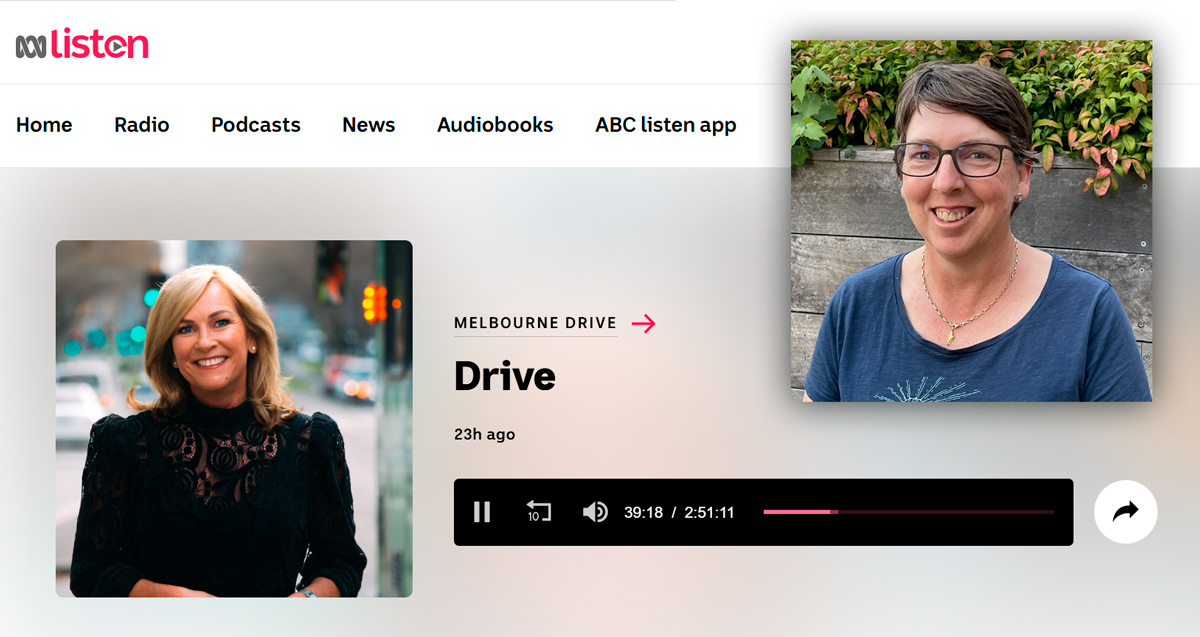Screen dimensions: 1200x637
Task: Open the Drive episode title
Action: pyautogui.click(x=504, y=376)
